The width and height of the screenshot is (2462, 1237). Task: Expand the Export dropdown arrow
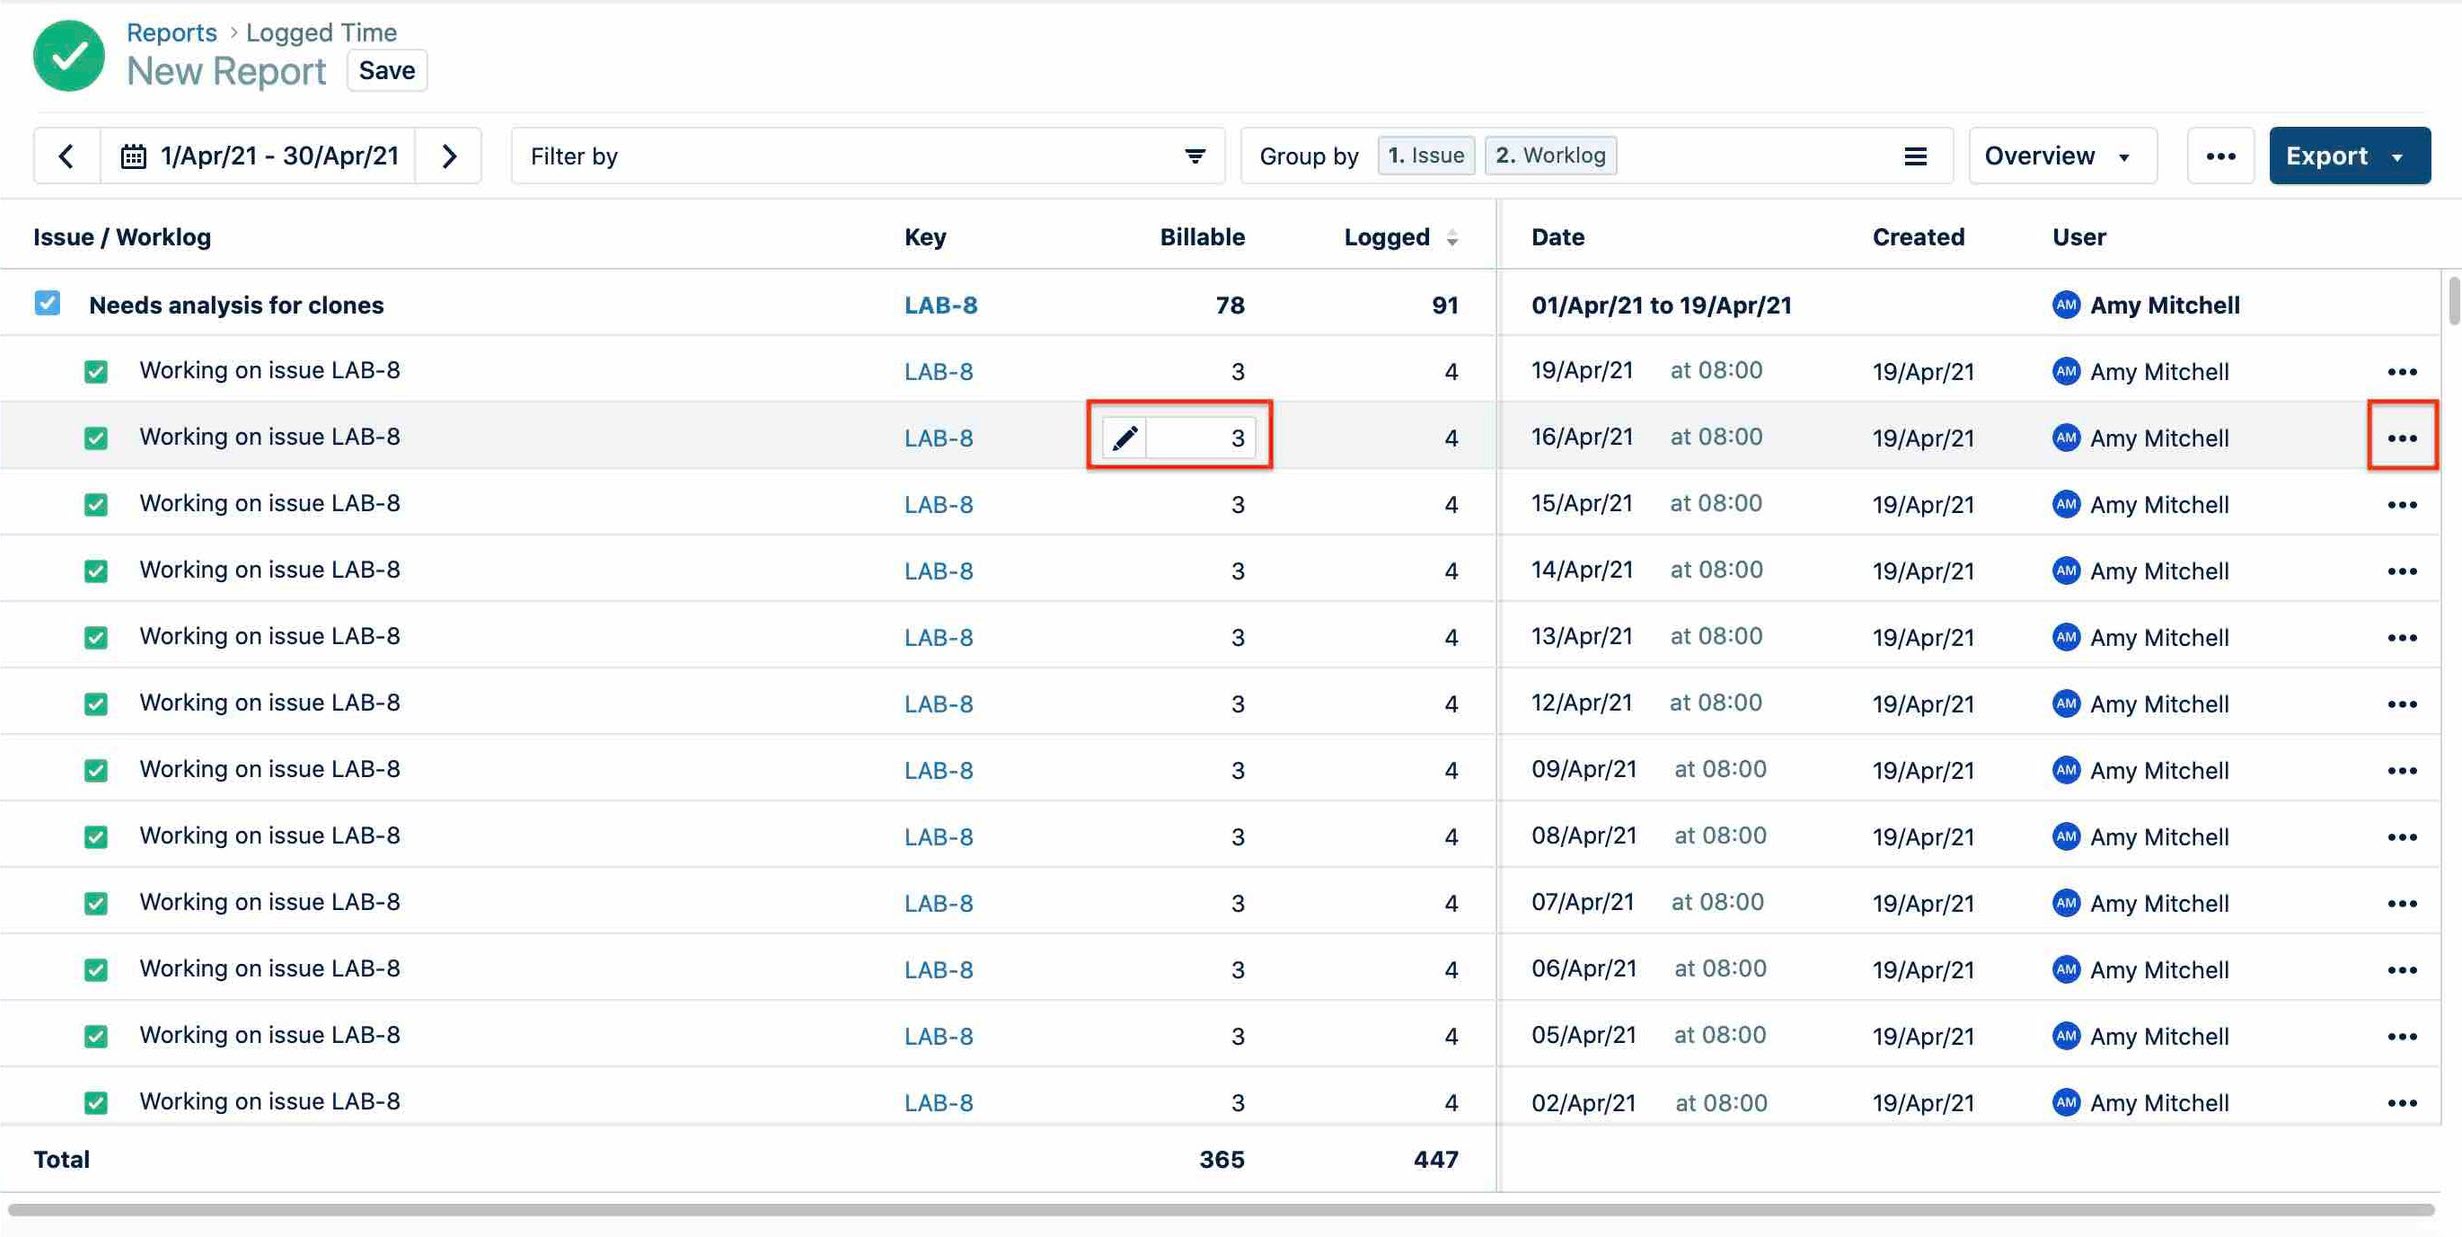(2400, 155)
